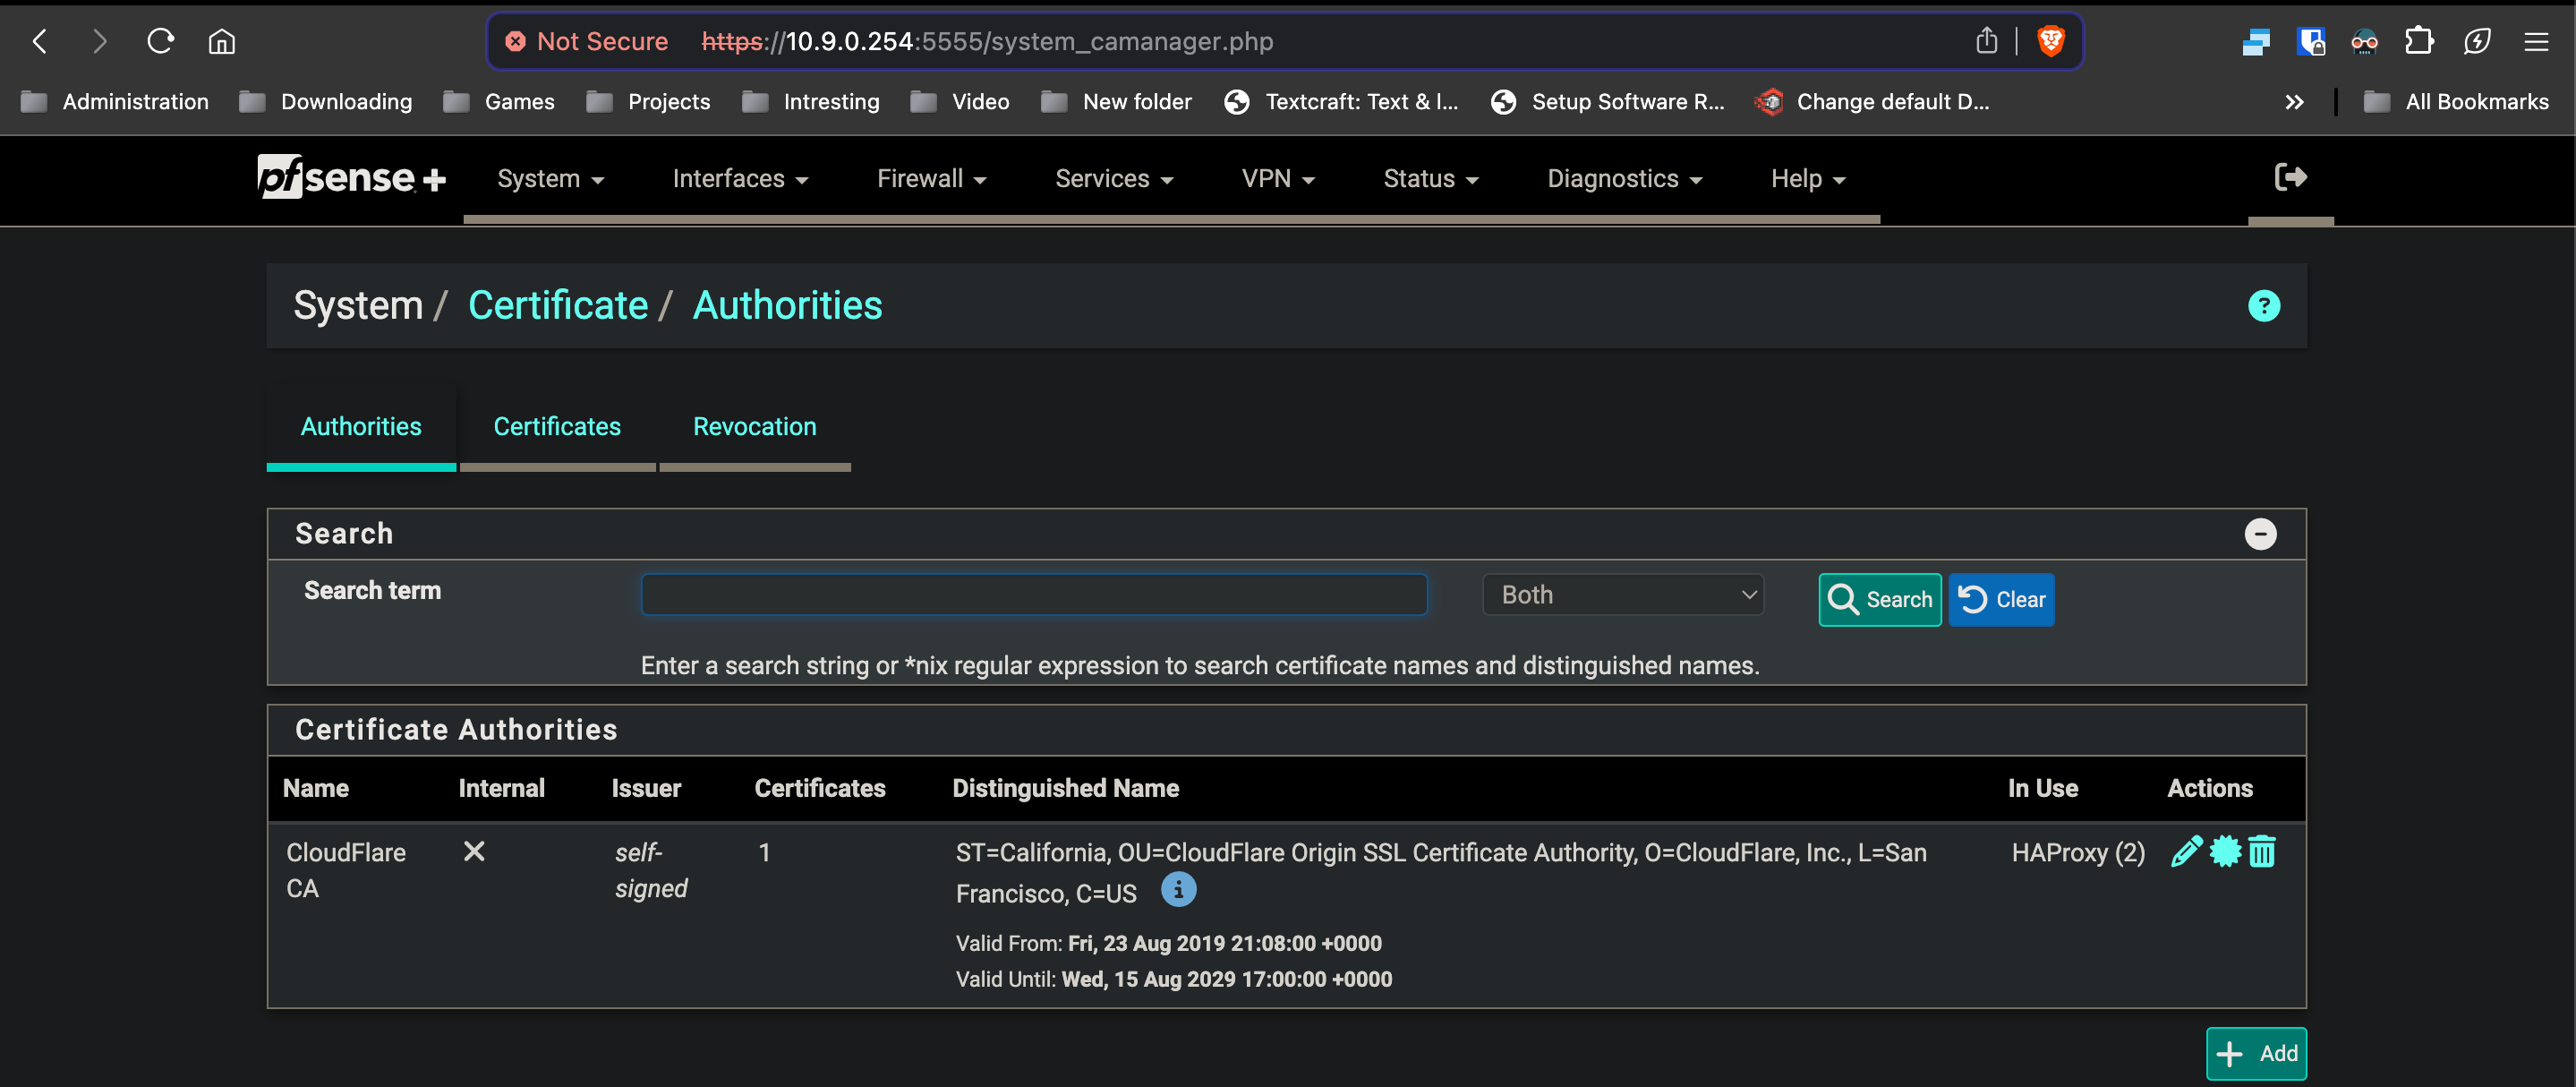
Task: Go forward with the browser forward arrow
Action: [99, 41]
